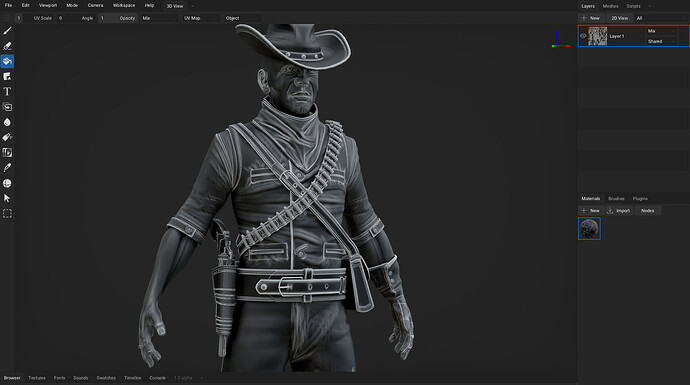
Task: Switch to the Meshes tab
Action: (610, 6)
